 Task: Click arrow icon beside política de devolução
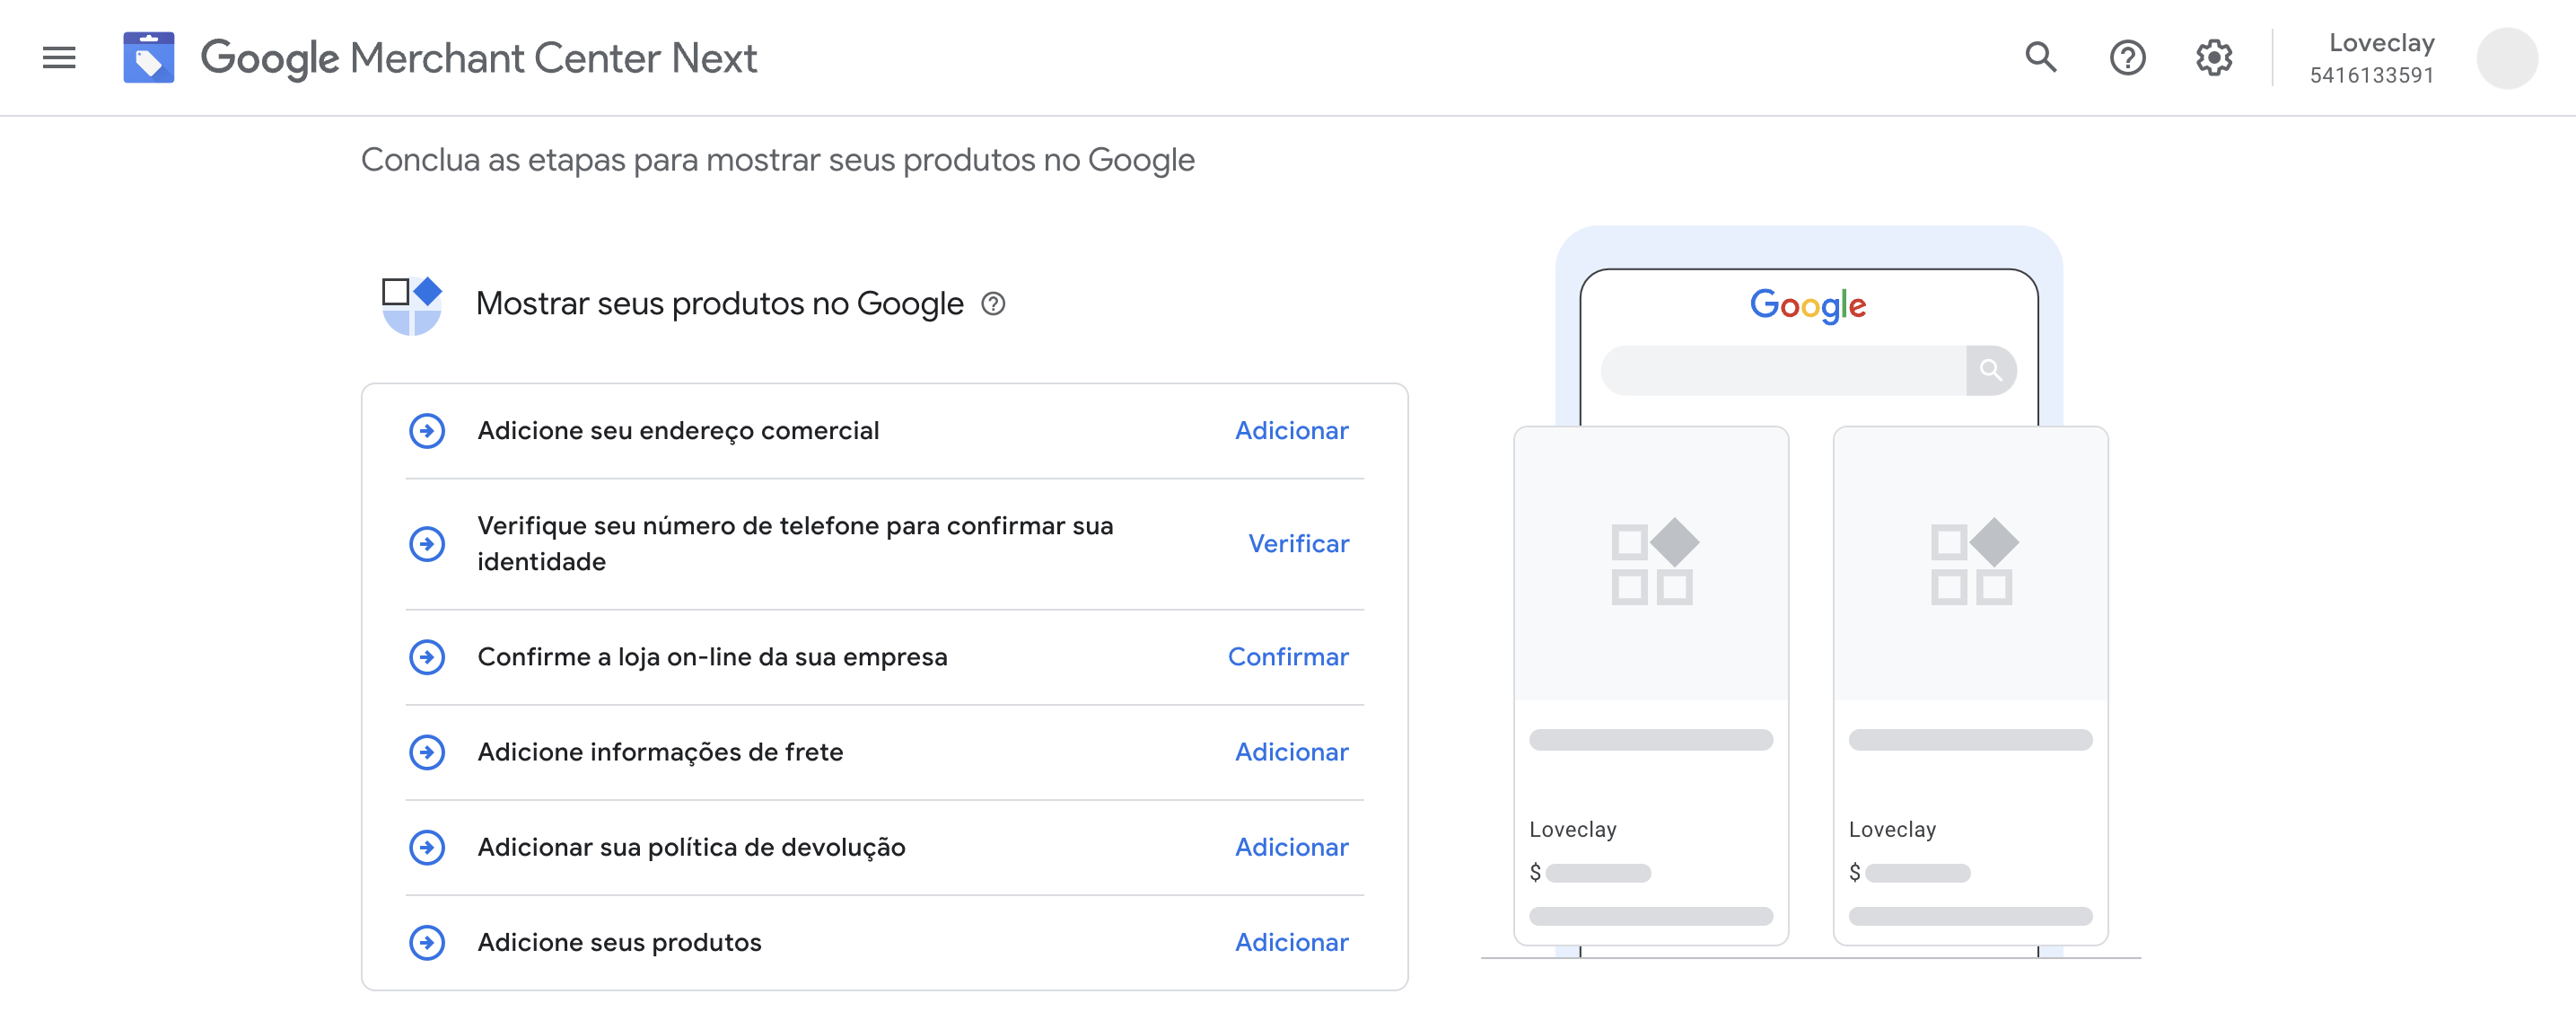[427, 847]
